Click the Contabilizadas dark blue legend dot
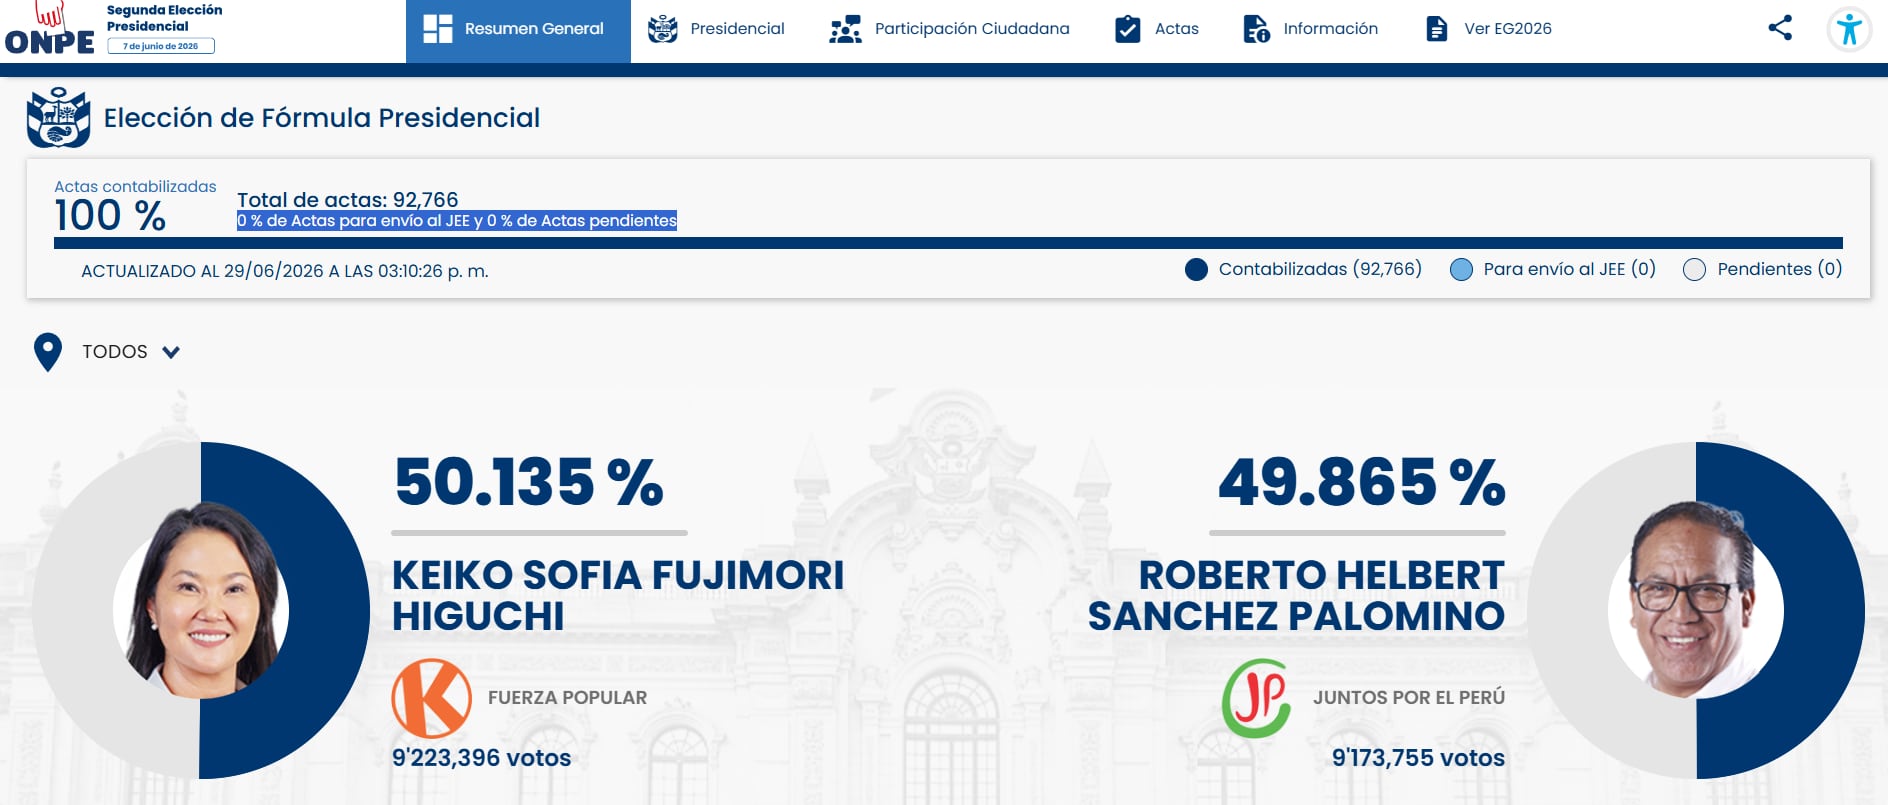The image size is (1888, 805). [1196, 270]
